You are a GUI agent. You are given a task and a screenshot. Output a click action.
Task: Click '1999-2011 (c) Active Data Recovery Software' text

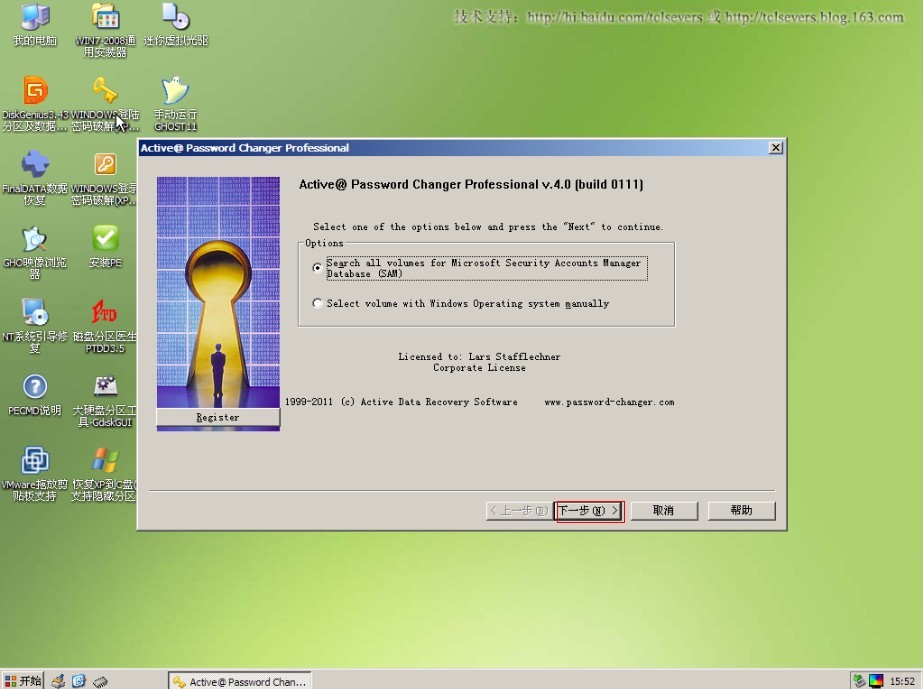click(401, 402)
